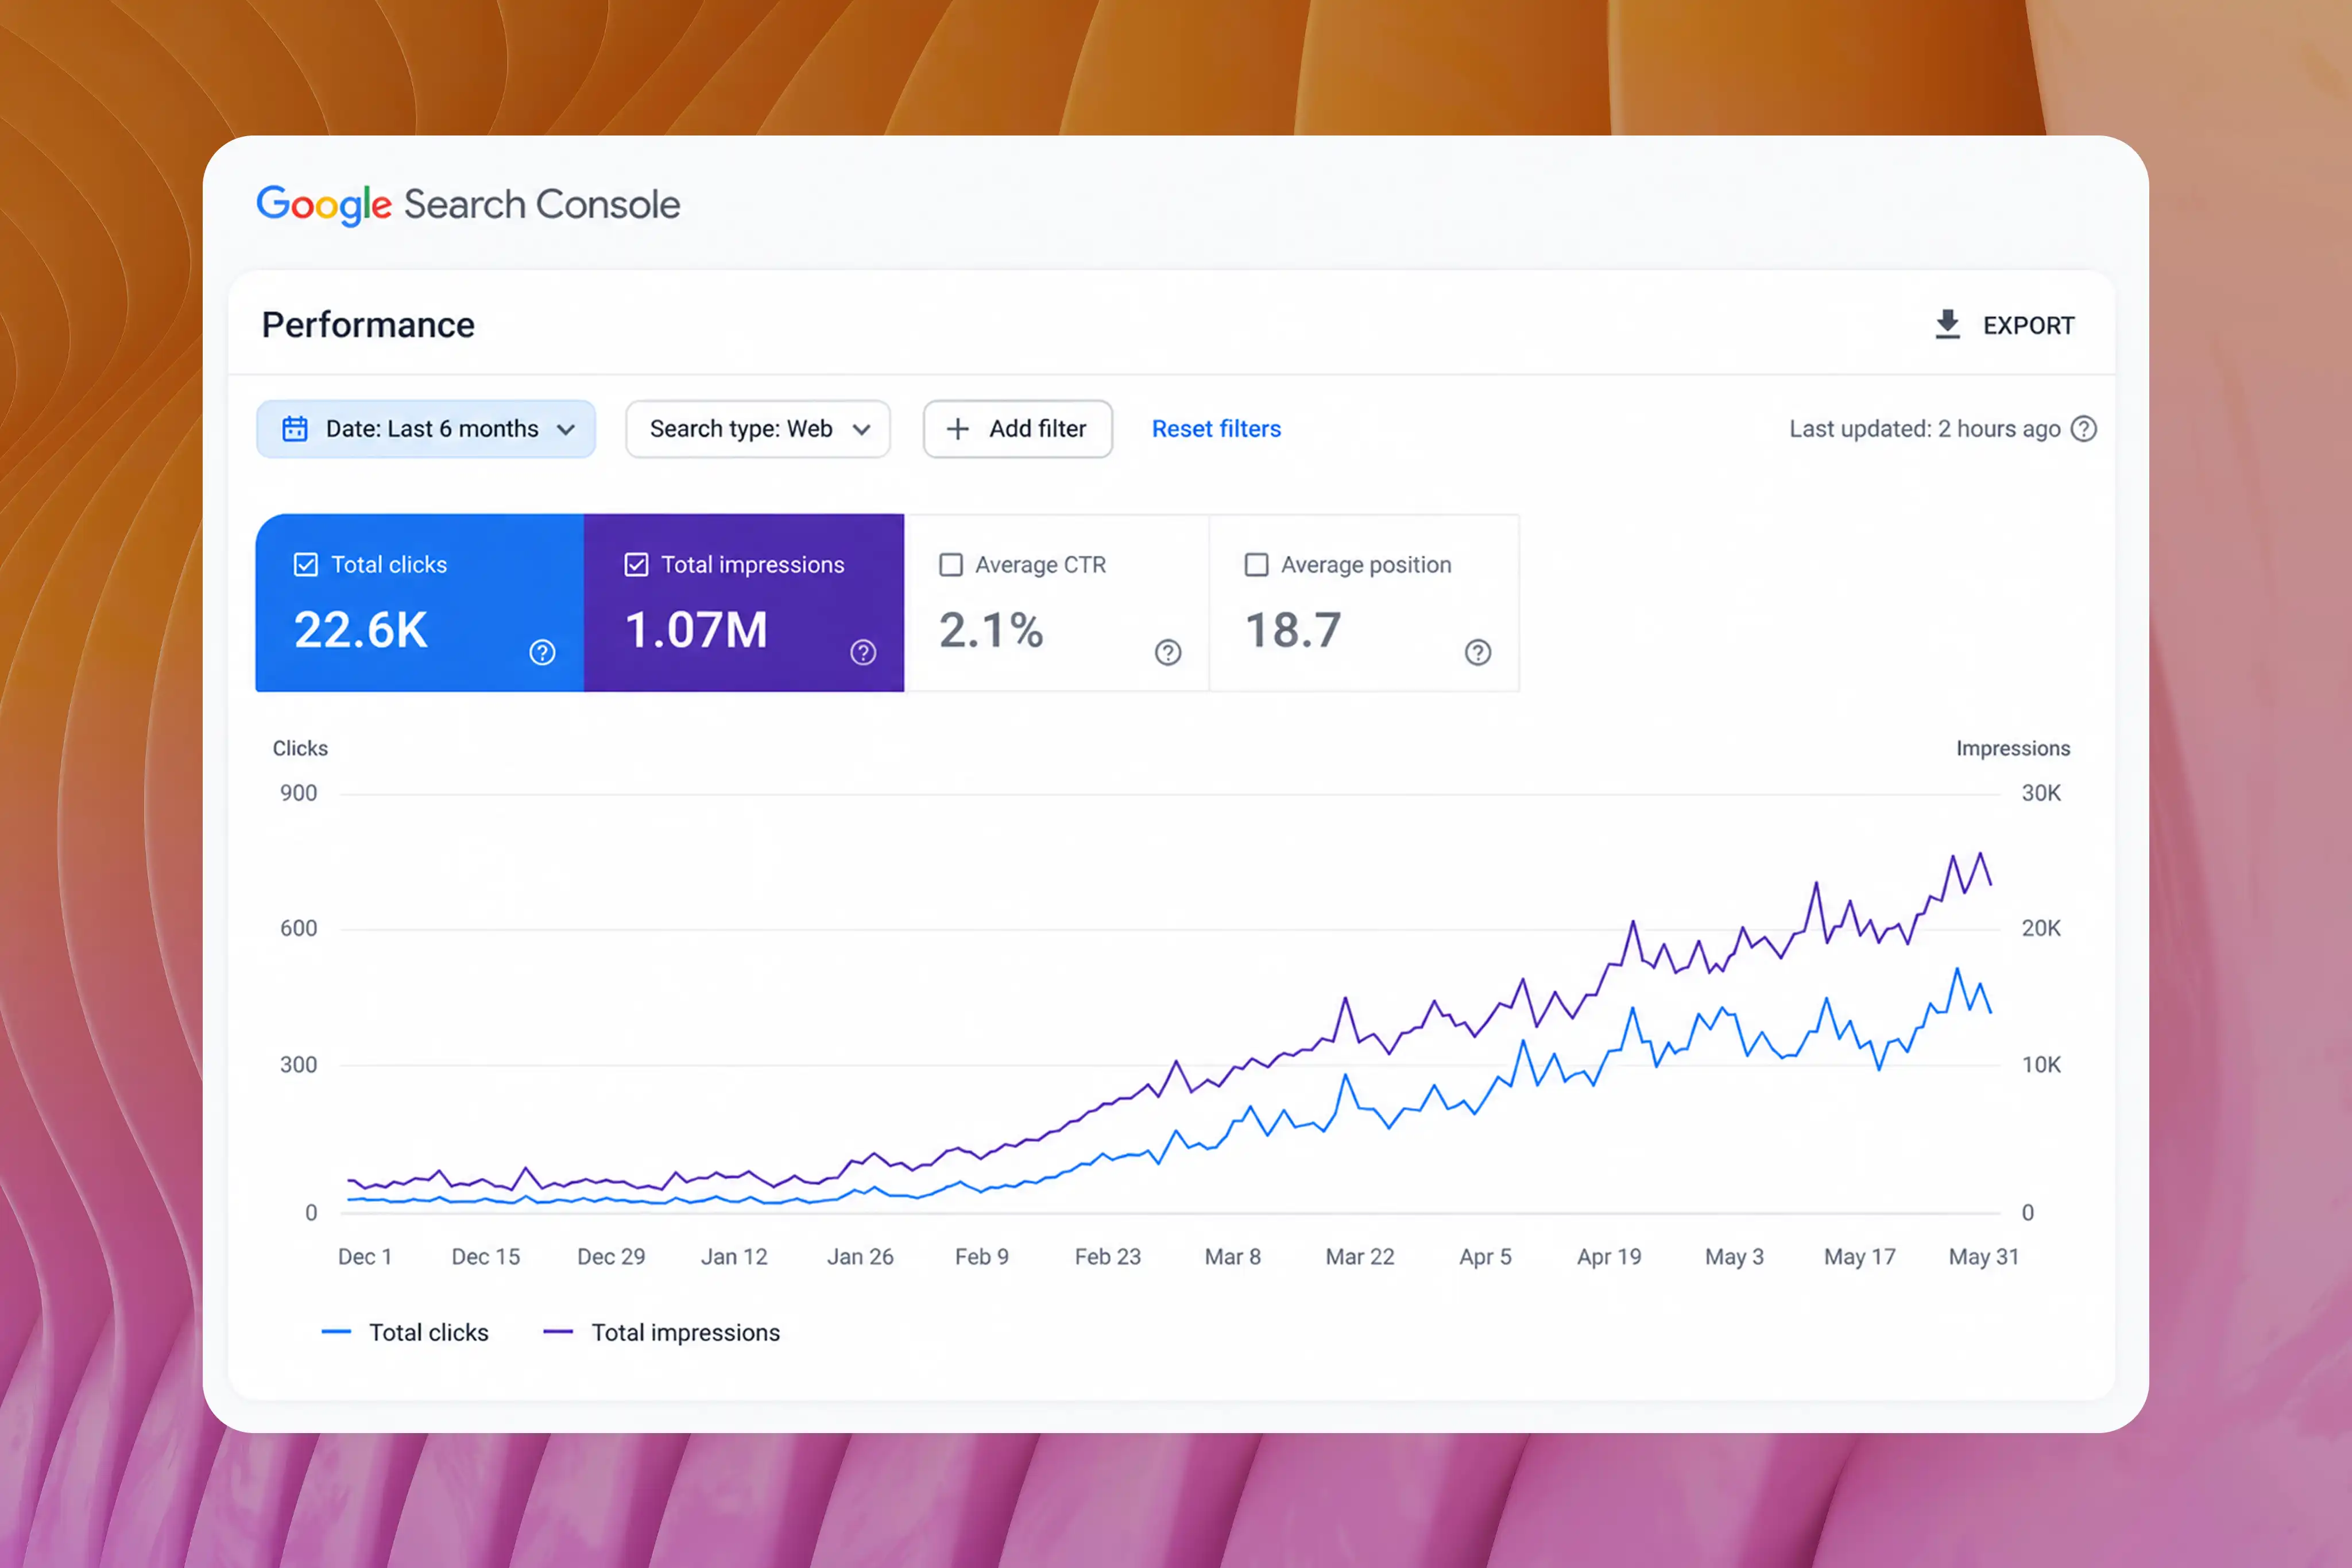Enable the Average CTR checkbox

coord(951,565)
